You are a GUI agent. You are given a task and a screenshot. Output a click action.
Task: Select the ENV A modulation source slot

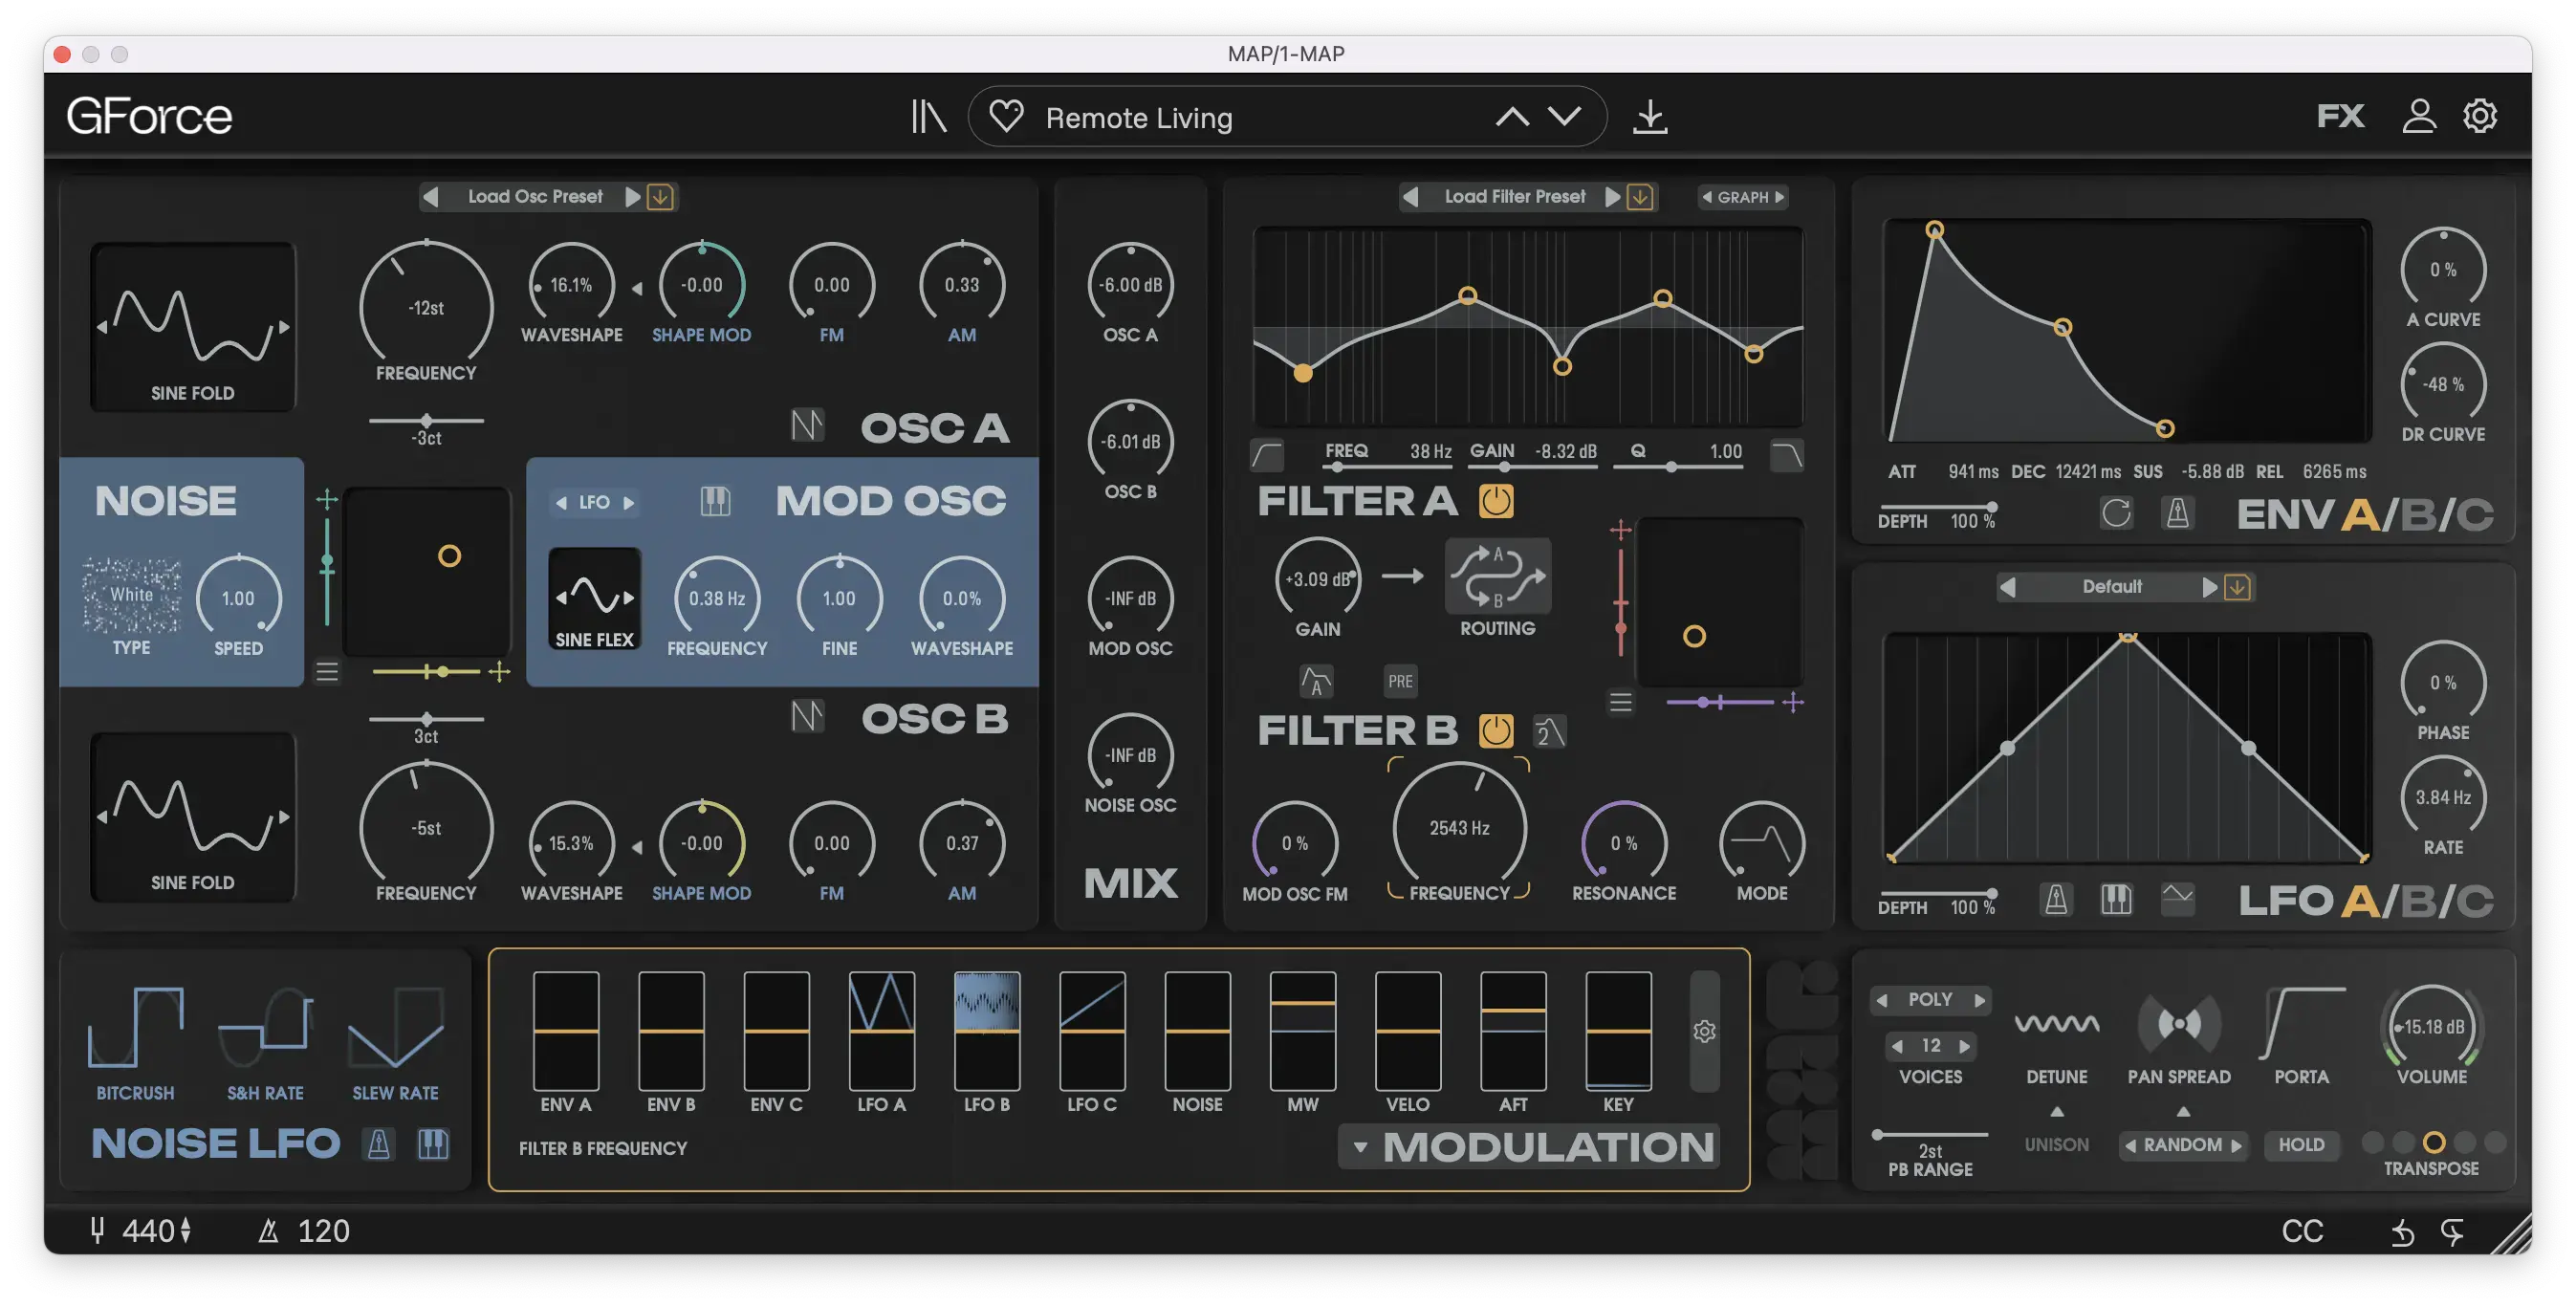(566, 1031)
